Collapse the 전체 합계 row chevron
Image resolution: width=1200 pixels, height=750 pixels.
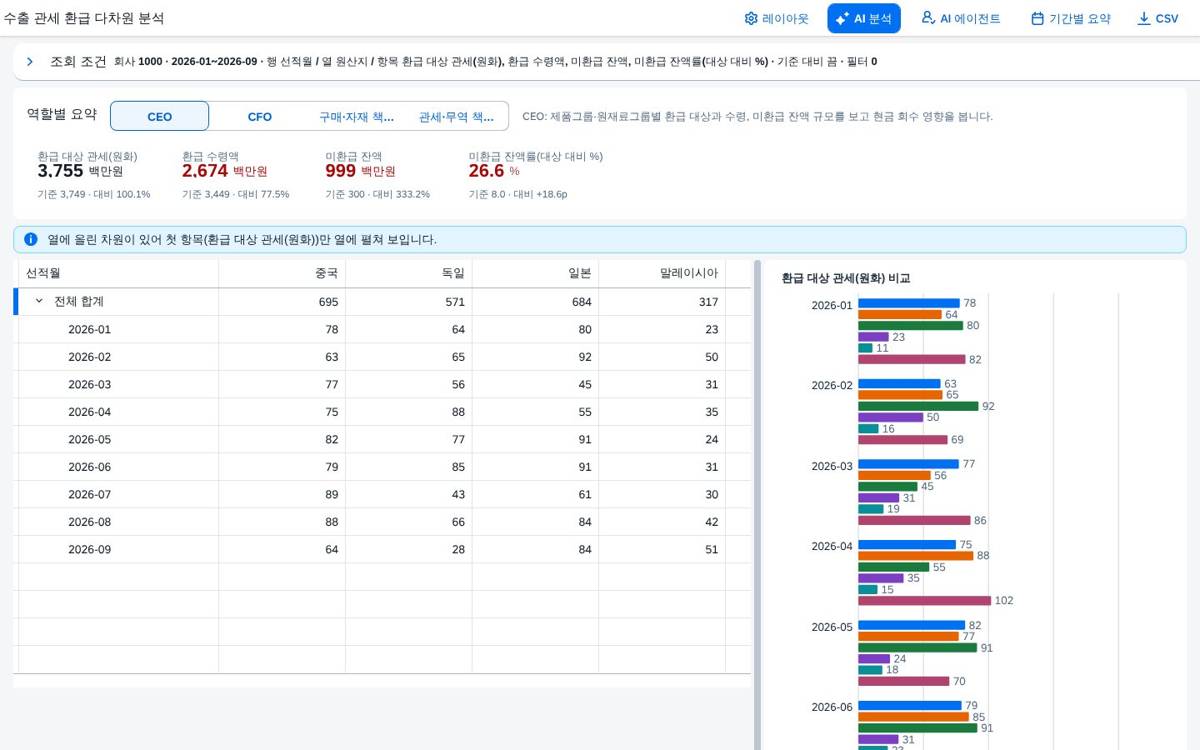(x=39, y=301)
